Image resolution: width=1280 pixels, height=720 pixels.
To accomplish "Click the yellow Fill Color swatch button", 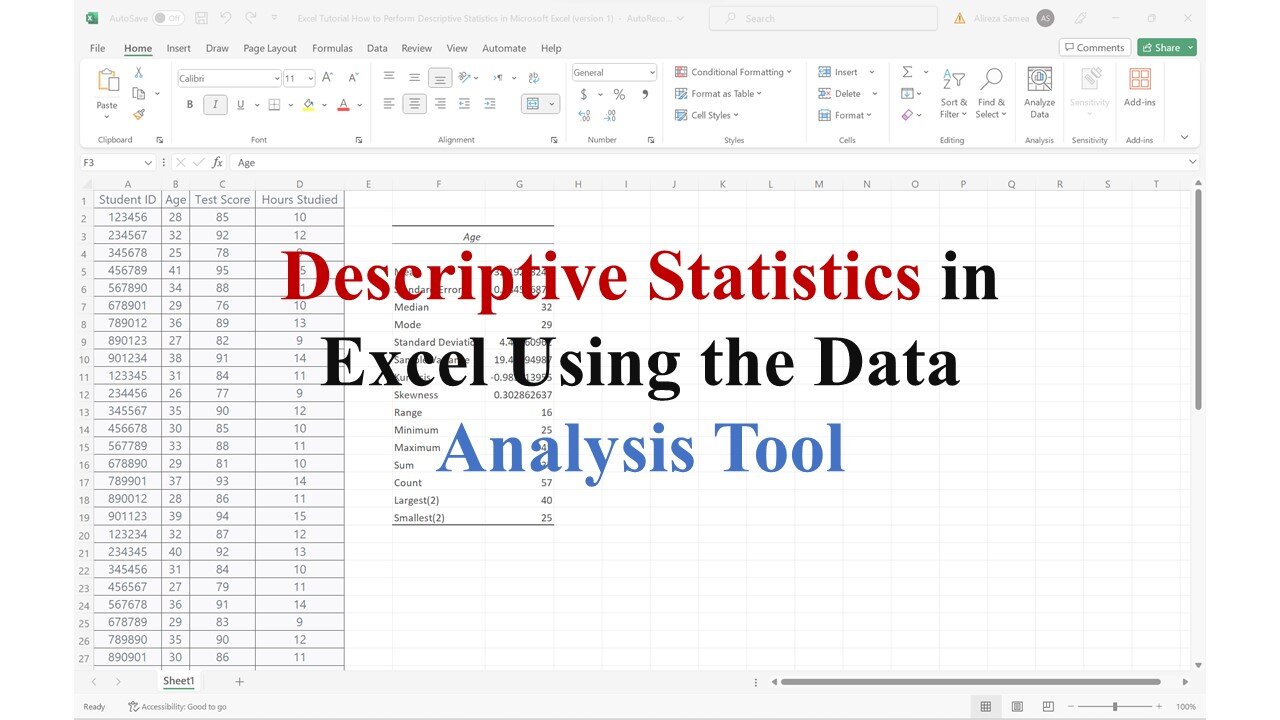I will click(x=308, y=104).
